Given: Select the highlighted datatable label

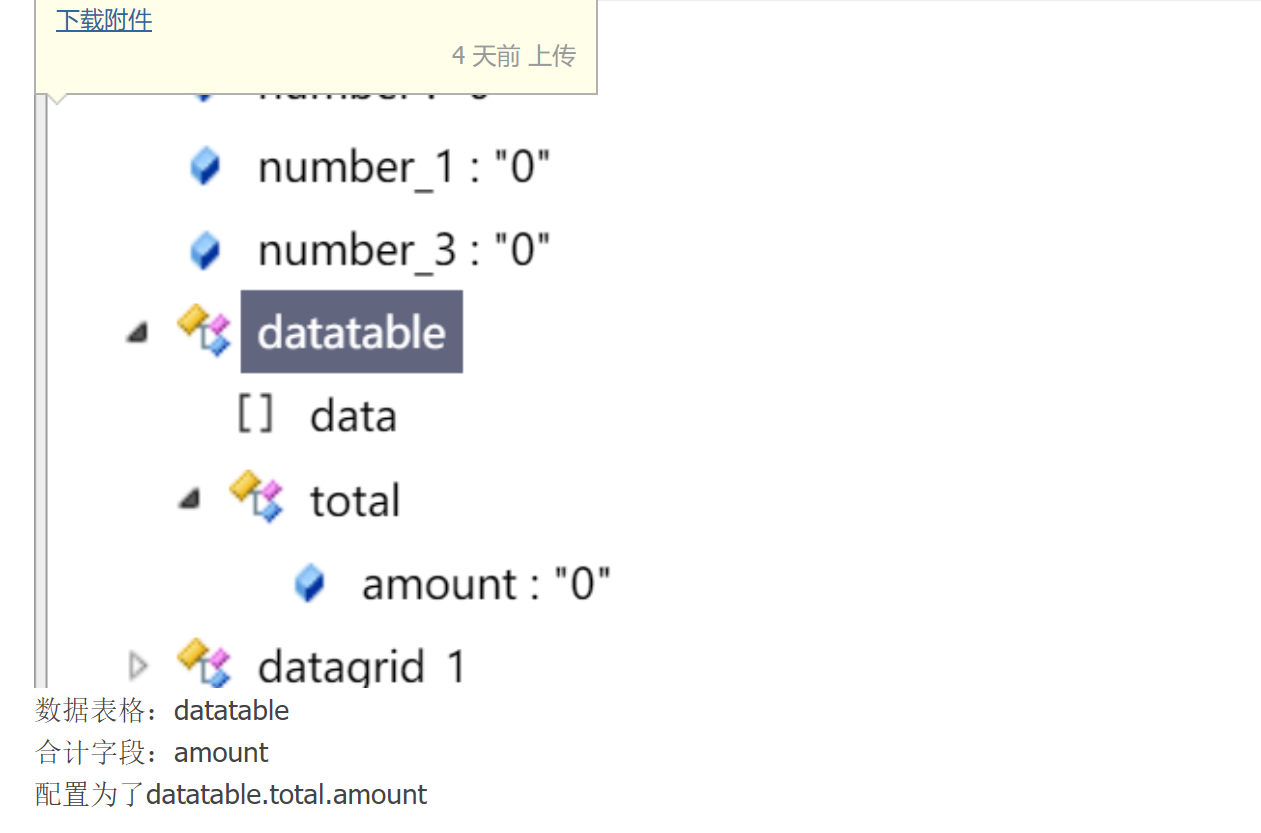Looking at the screenshot, I should pos(351,332).
